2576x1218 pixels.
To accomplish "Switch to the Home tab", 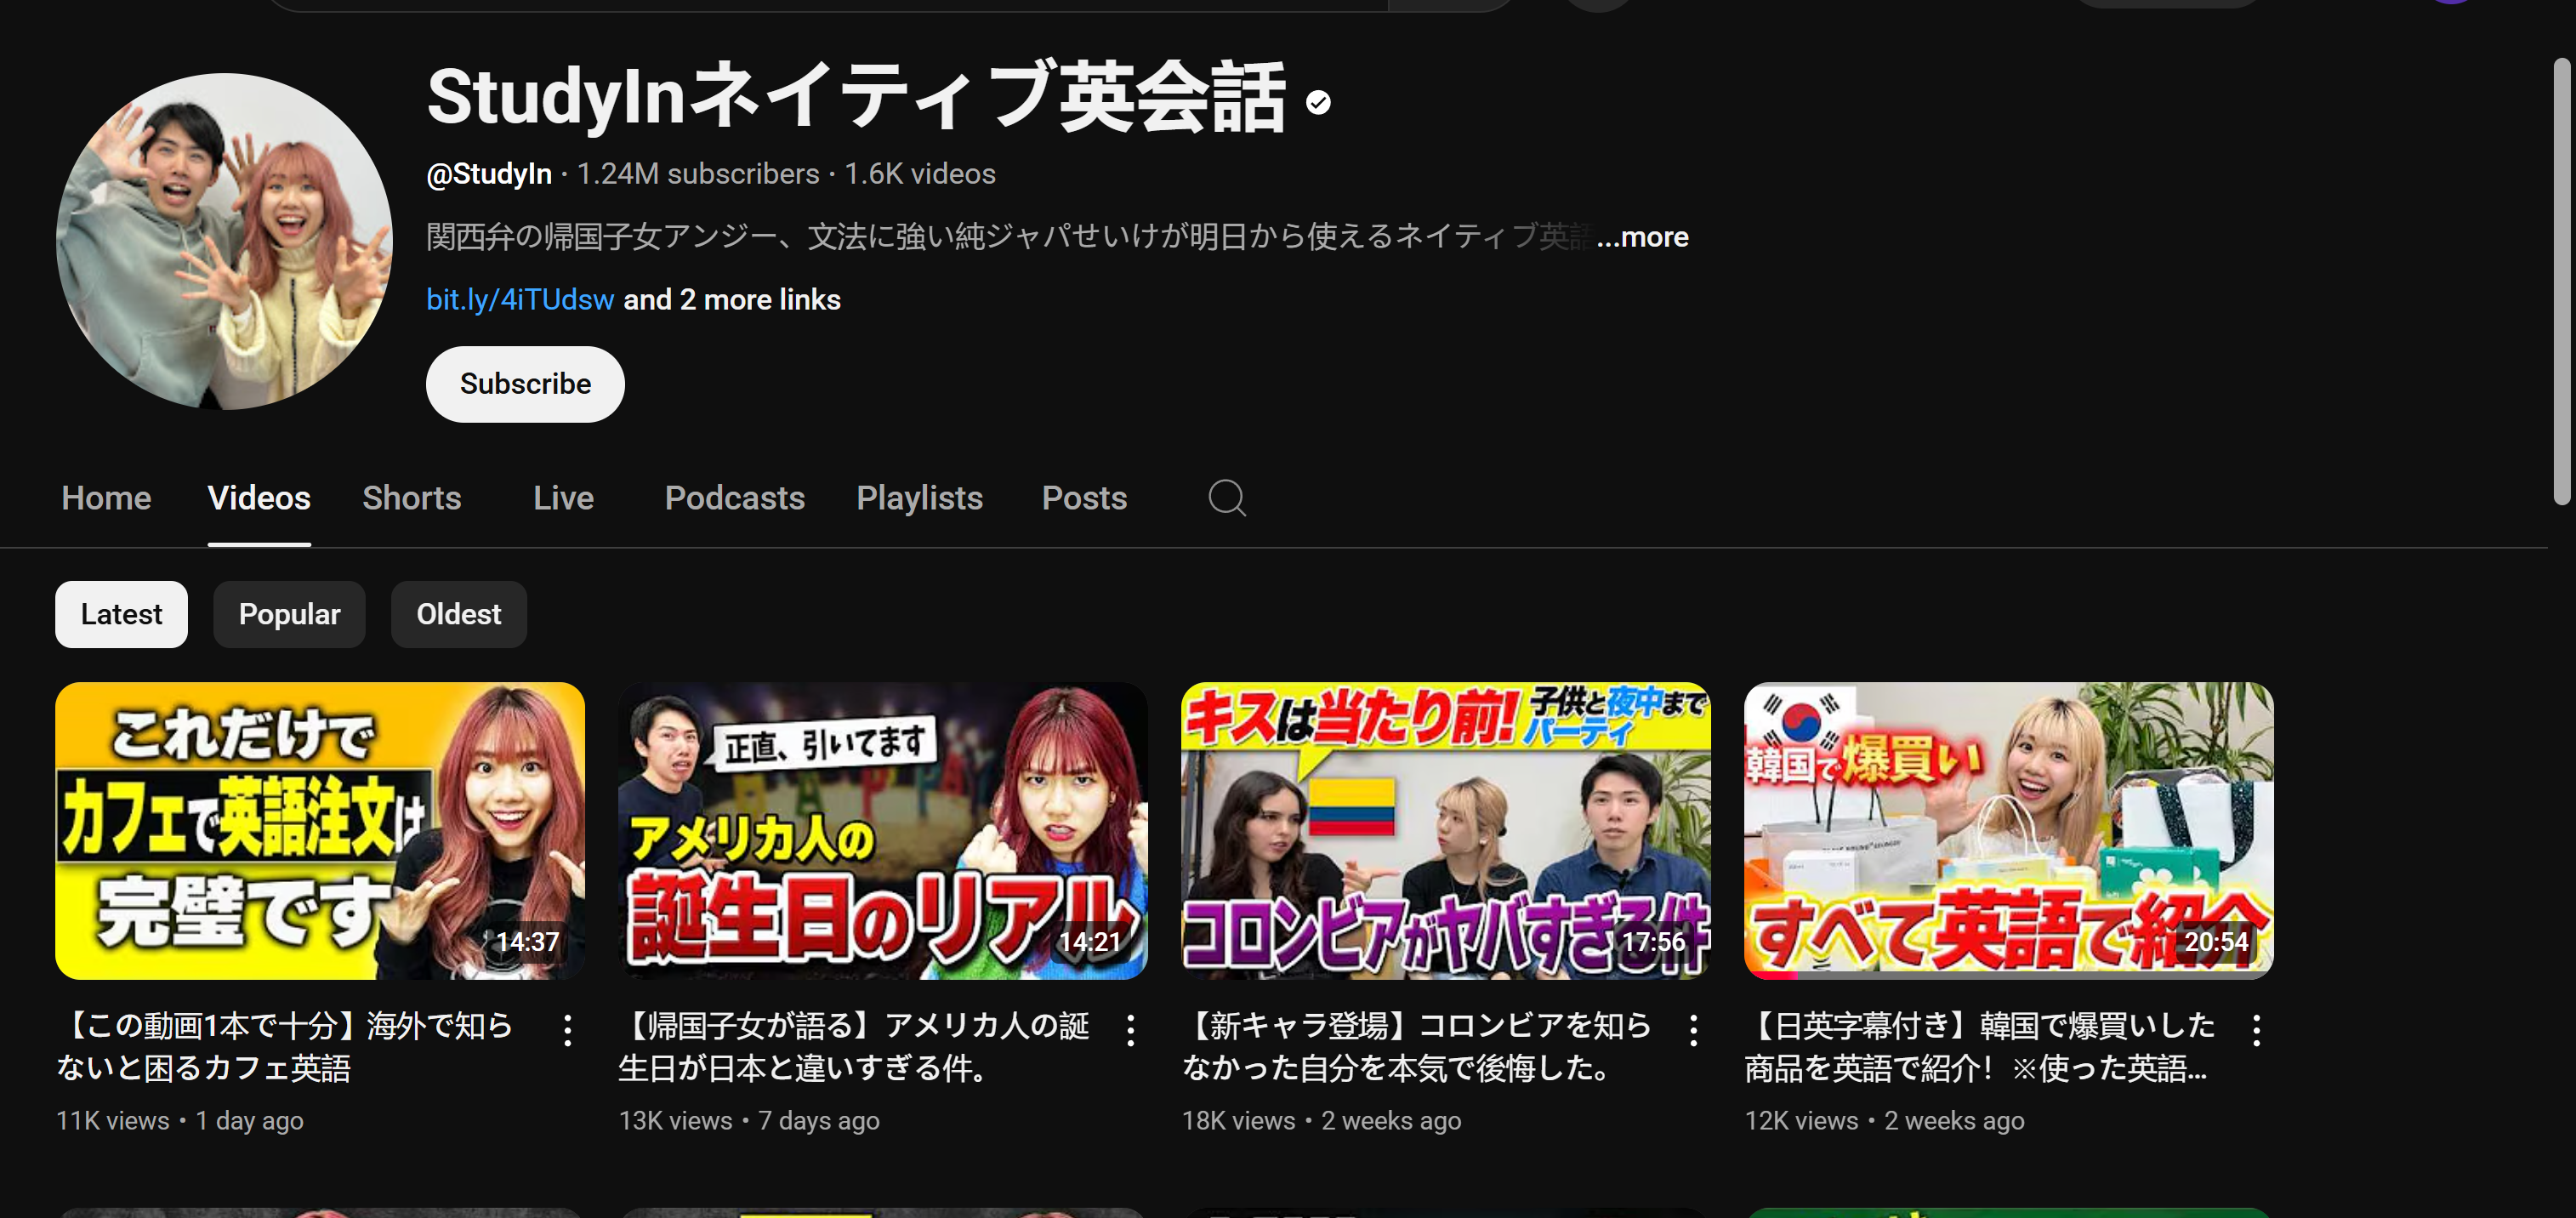I will (106, 498).
